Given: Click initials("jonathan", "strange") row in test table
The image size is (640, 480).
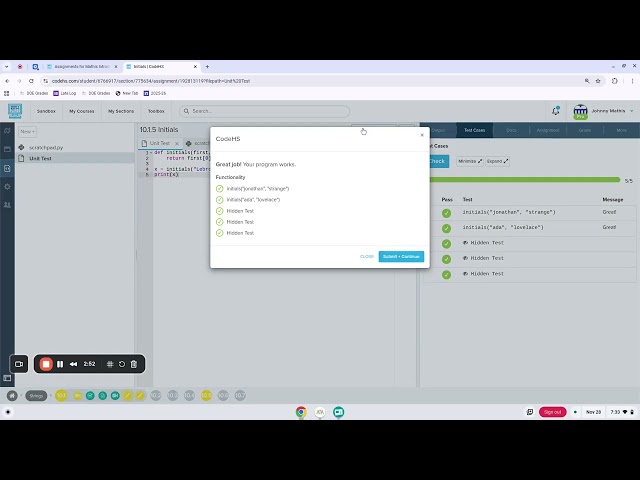Looking at the screenshot, I should [530, 212].
